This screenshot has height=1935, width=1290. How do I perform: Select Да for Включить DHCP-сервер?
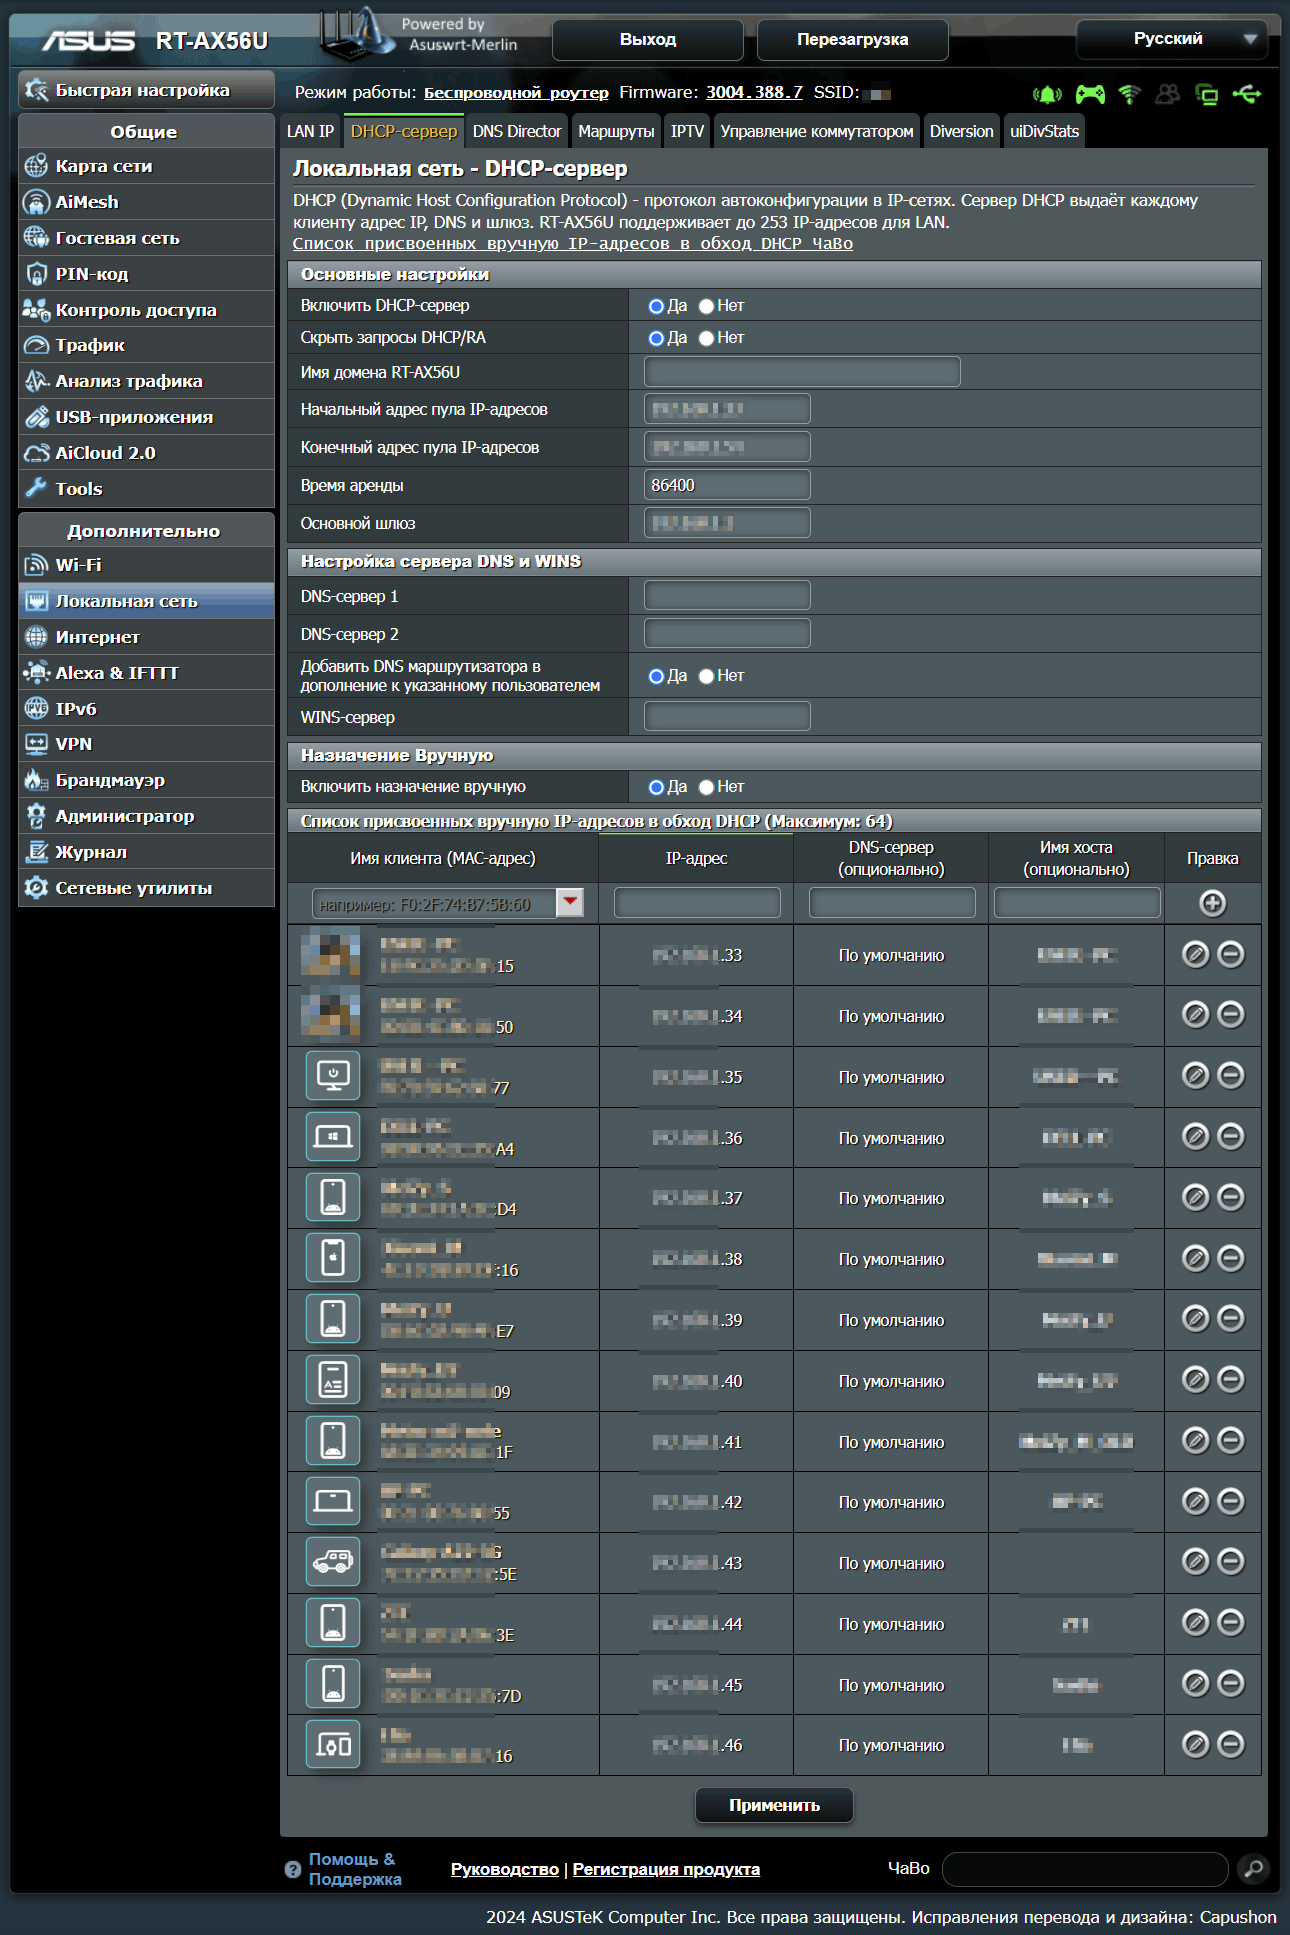coord(656,306)
